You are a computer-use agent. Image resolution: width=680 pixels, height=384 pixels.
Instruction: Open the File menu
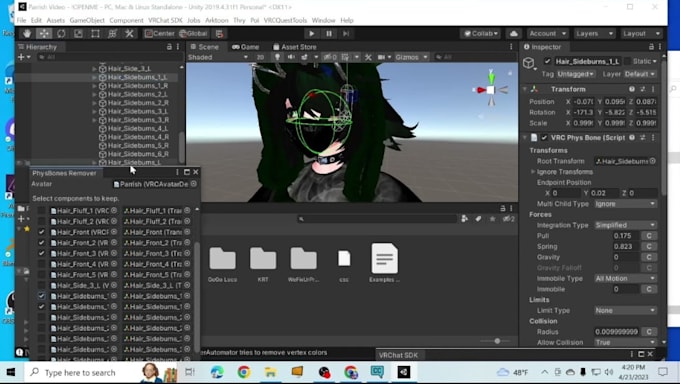(22, 20)
